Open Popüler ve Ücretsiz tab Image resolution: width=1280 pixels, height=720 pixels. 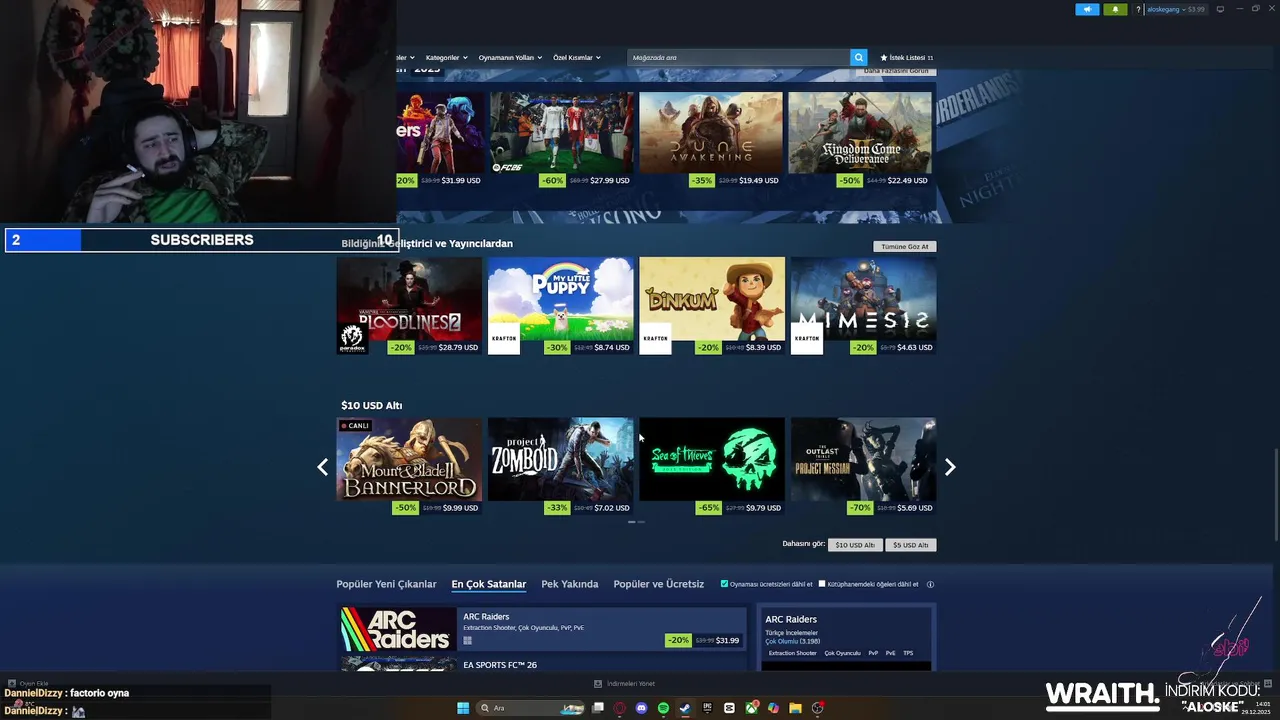pyautogui.click(x=659, y=584)
